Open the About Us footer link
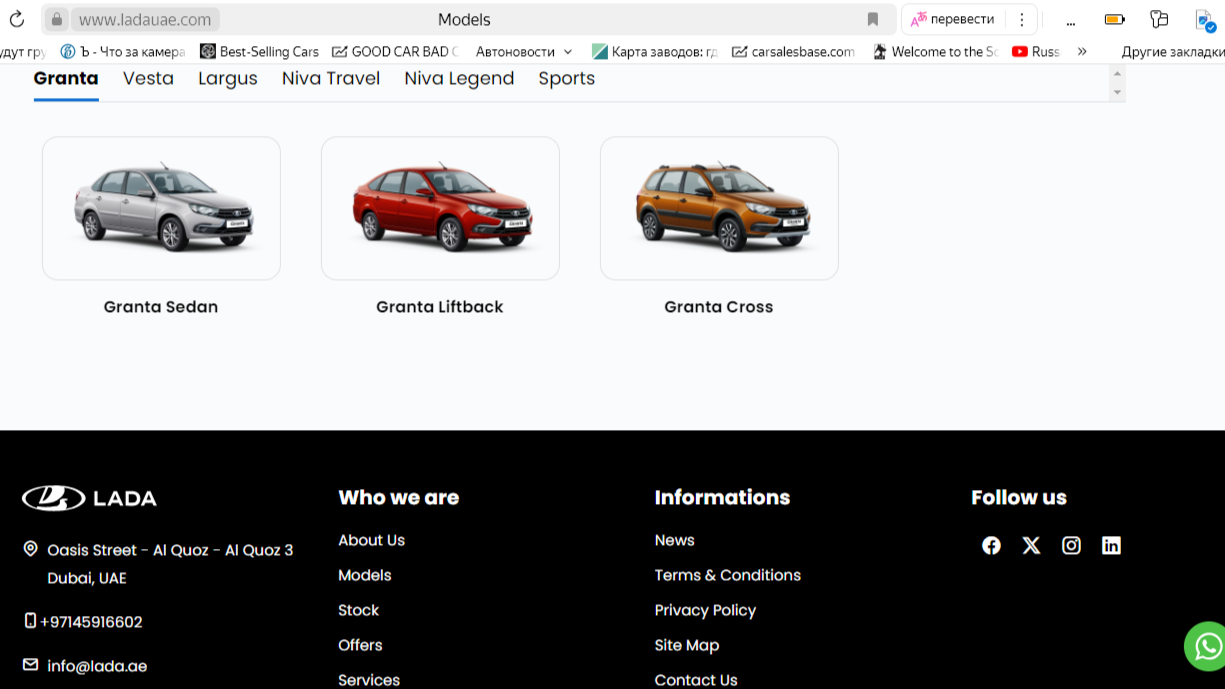 click(371, 540)
